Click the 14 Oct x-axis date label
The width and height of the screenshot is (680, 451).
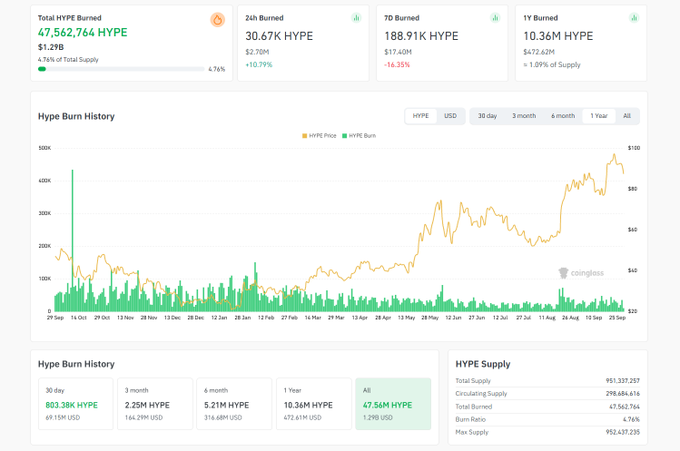click(78, 318)
